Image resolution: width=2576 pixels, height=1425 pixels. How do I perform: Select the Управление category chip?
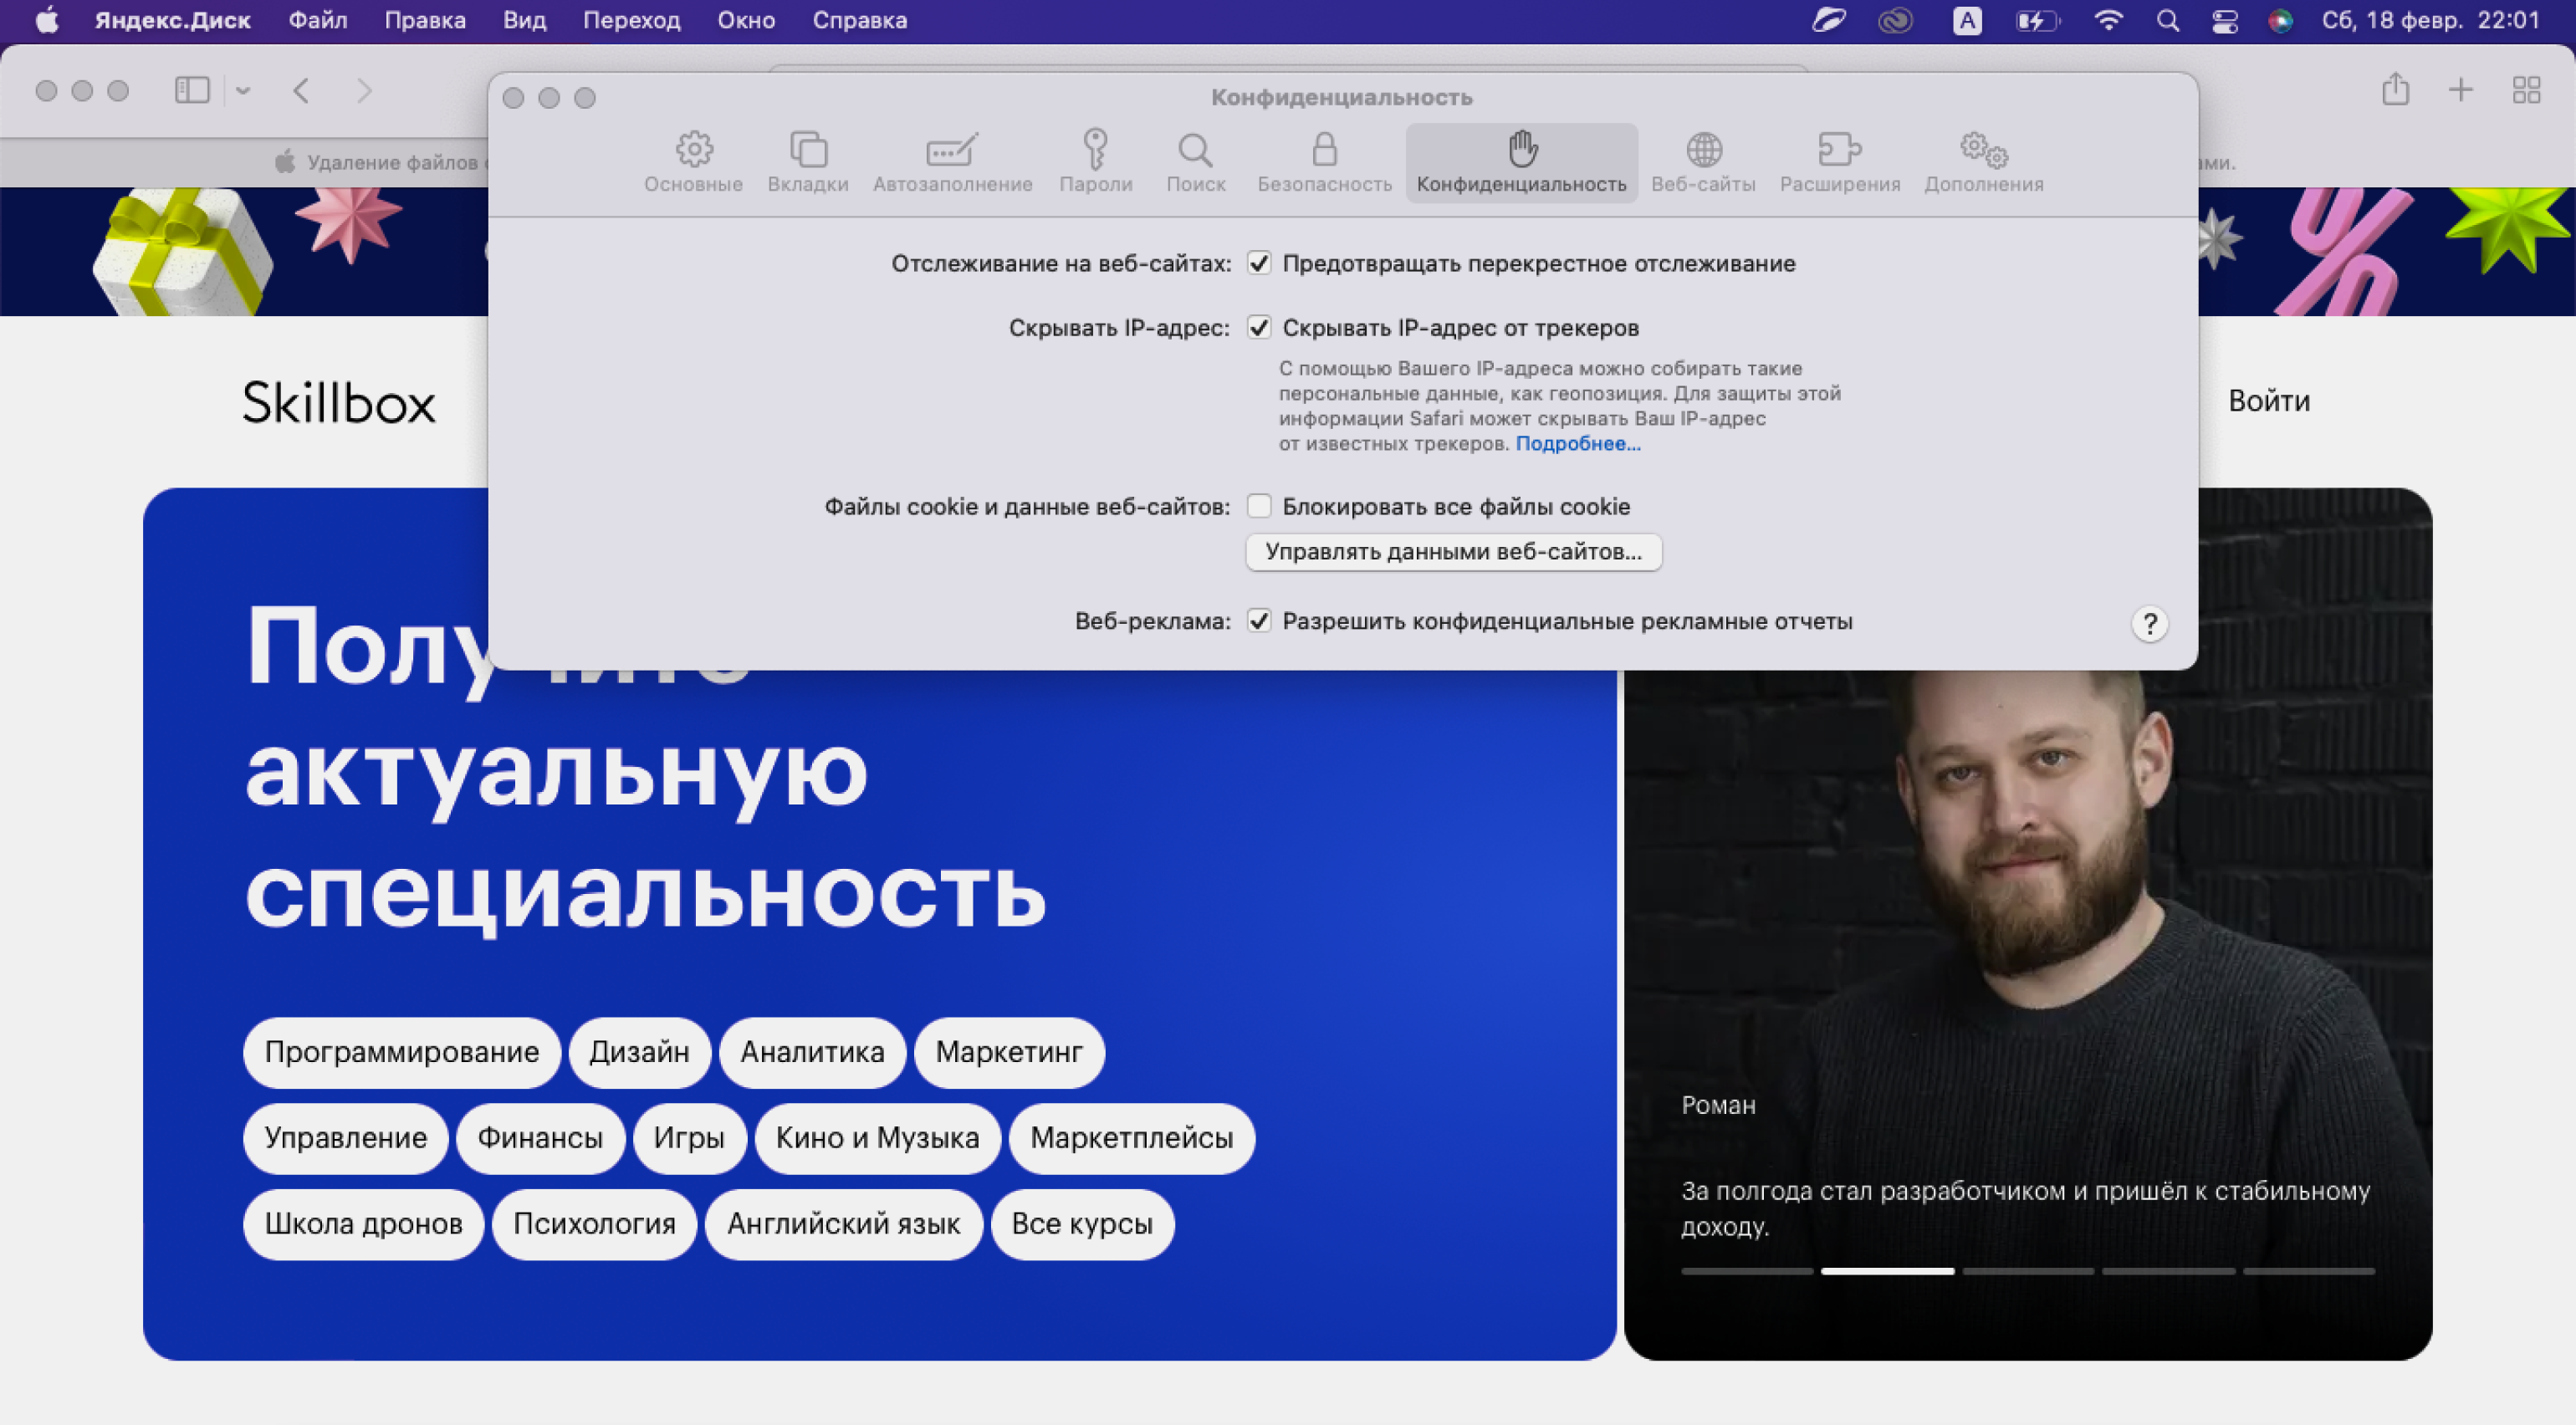point(345,1138)
